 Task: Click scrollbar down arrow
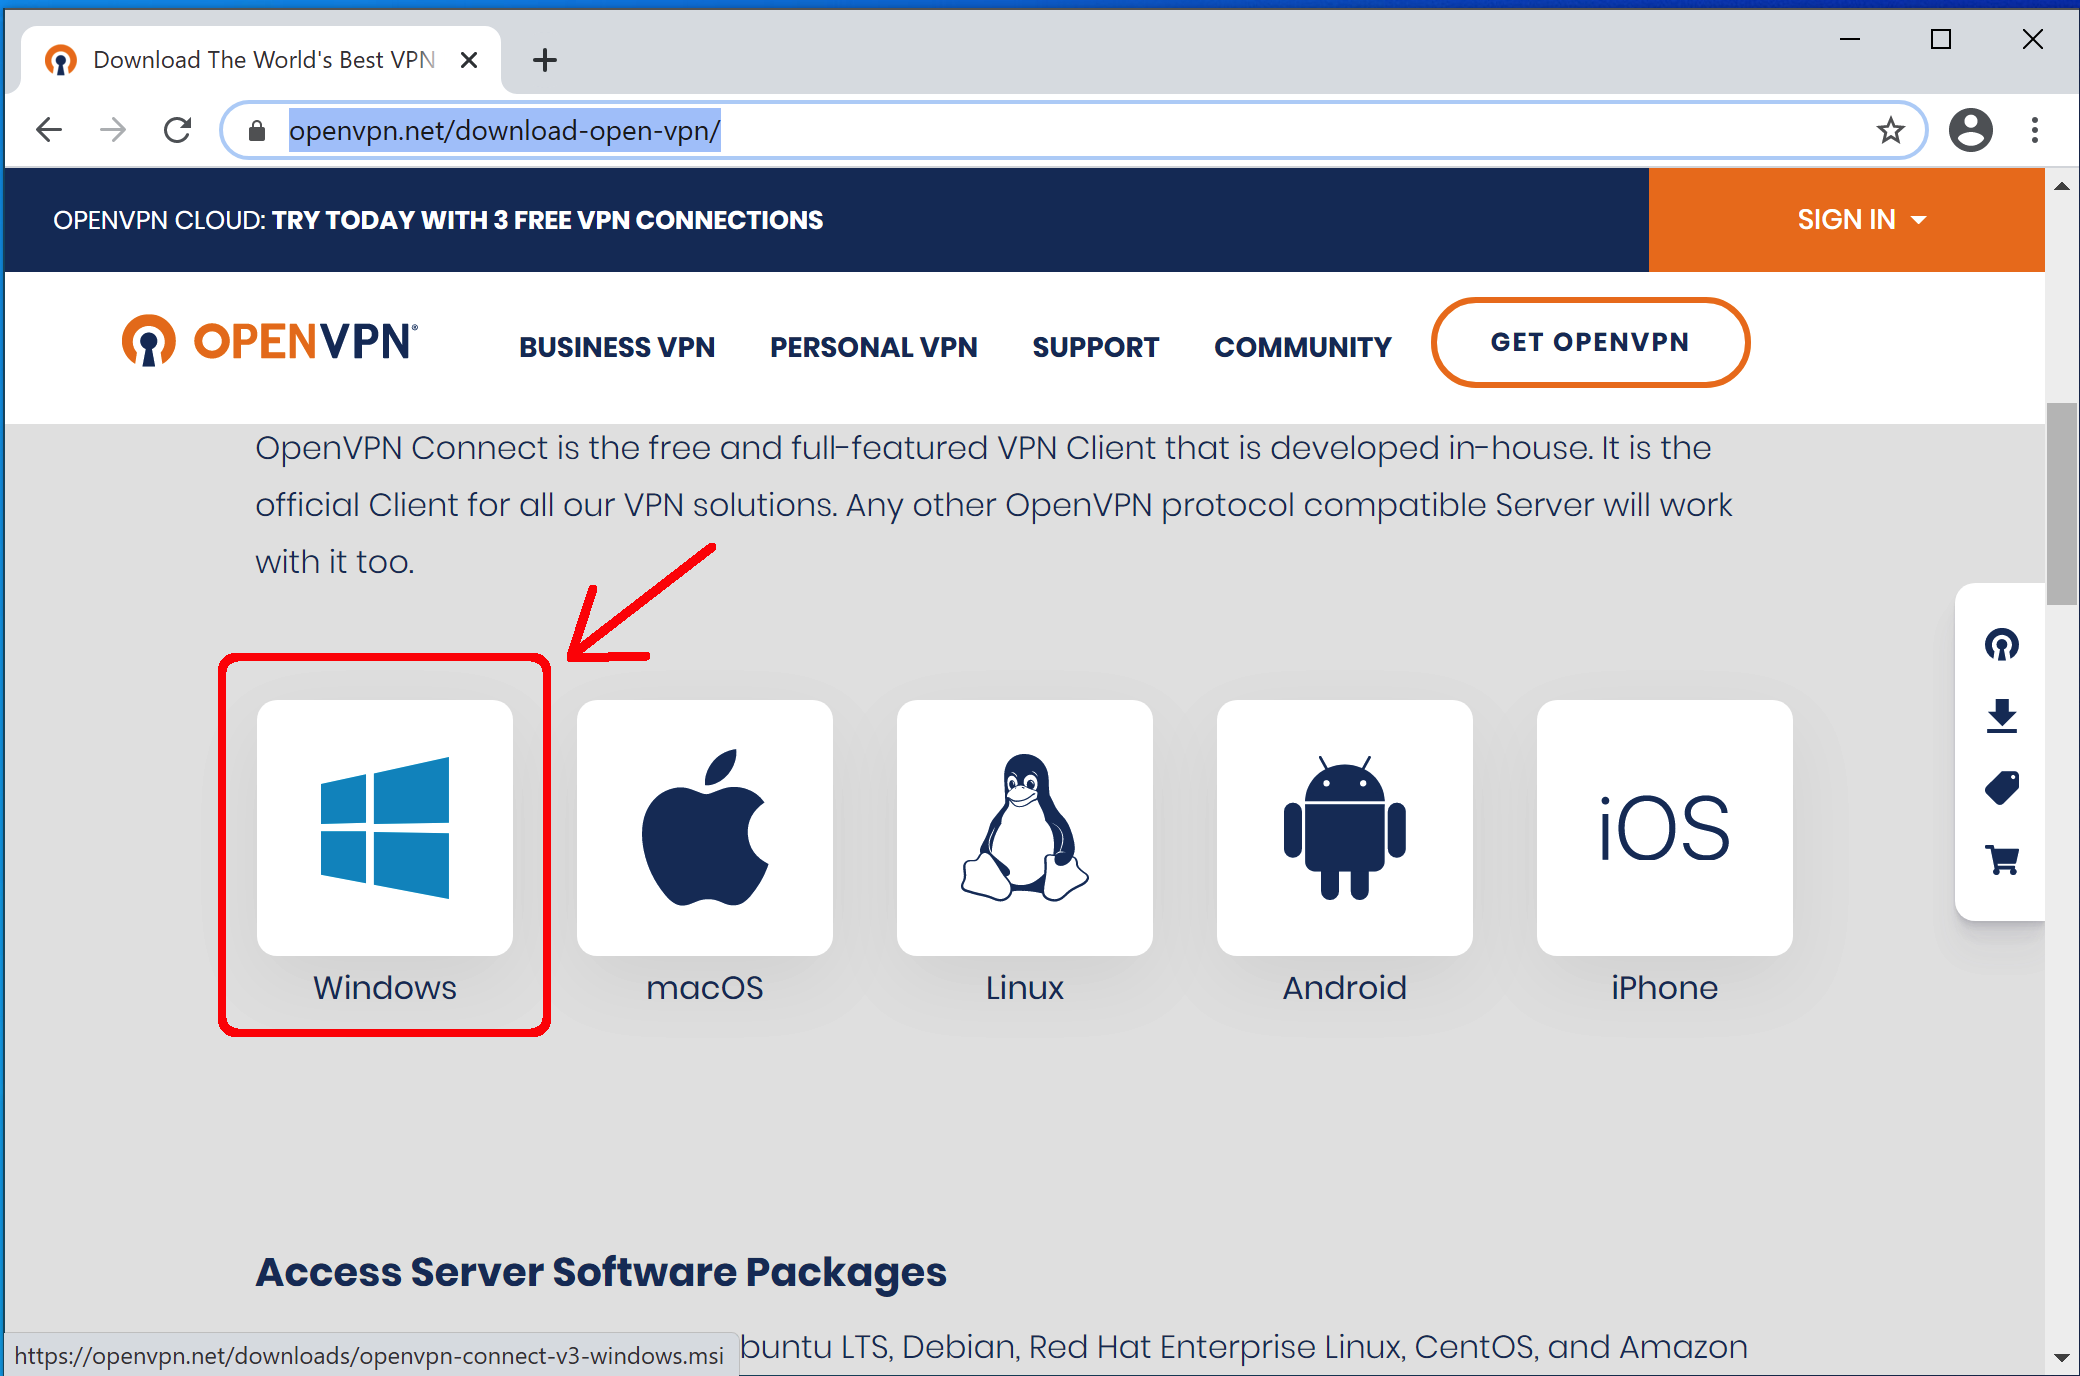[x=2061, y=1357]
